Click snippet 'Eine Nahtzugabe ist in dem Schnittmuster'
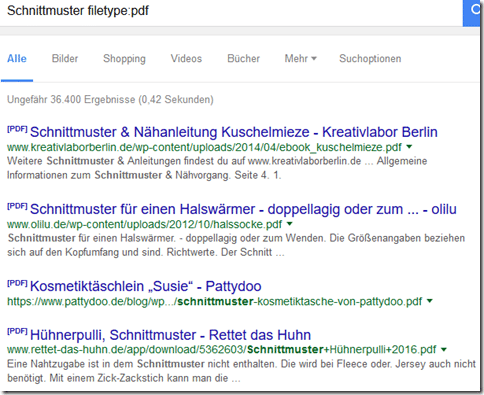The height and width of the screenshot is (395, 484). click(x=106, y=364)
